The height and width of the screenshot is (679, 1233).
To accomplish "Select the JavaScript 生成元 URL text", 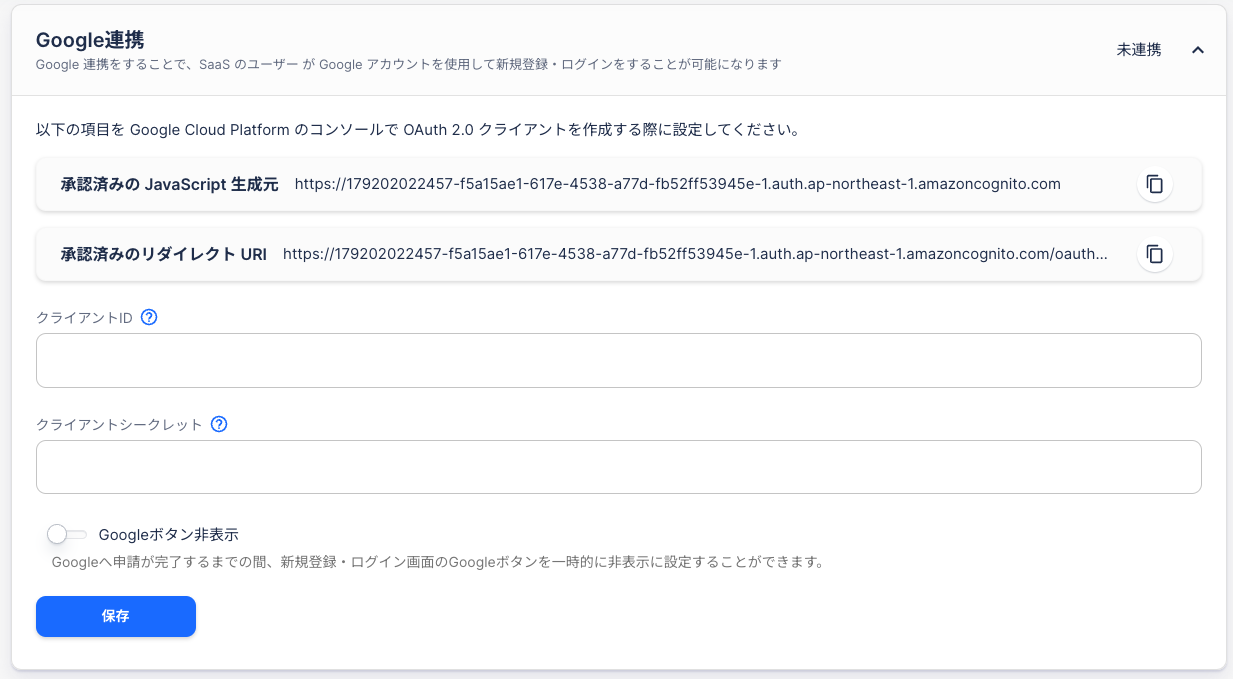I will click(x=677, y=184).
